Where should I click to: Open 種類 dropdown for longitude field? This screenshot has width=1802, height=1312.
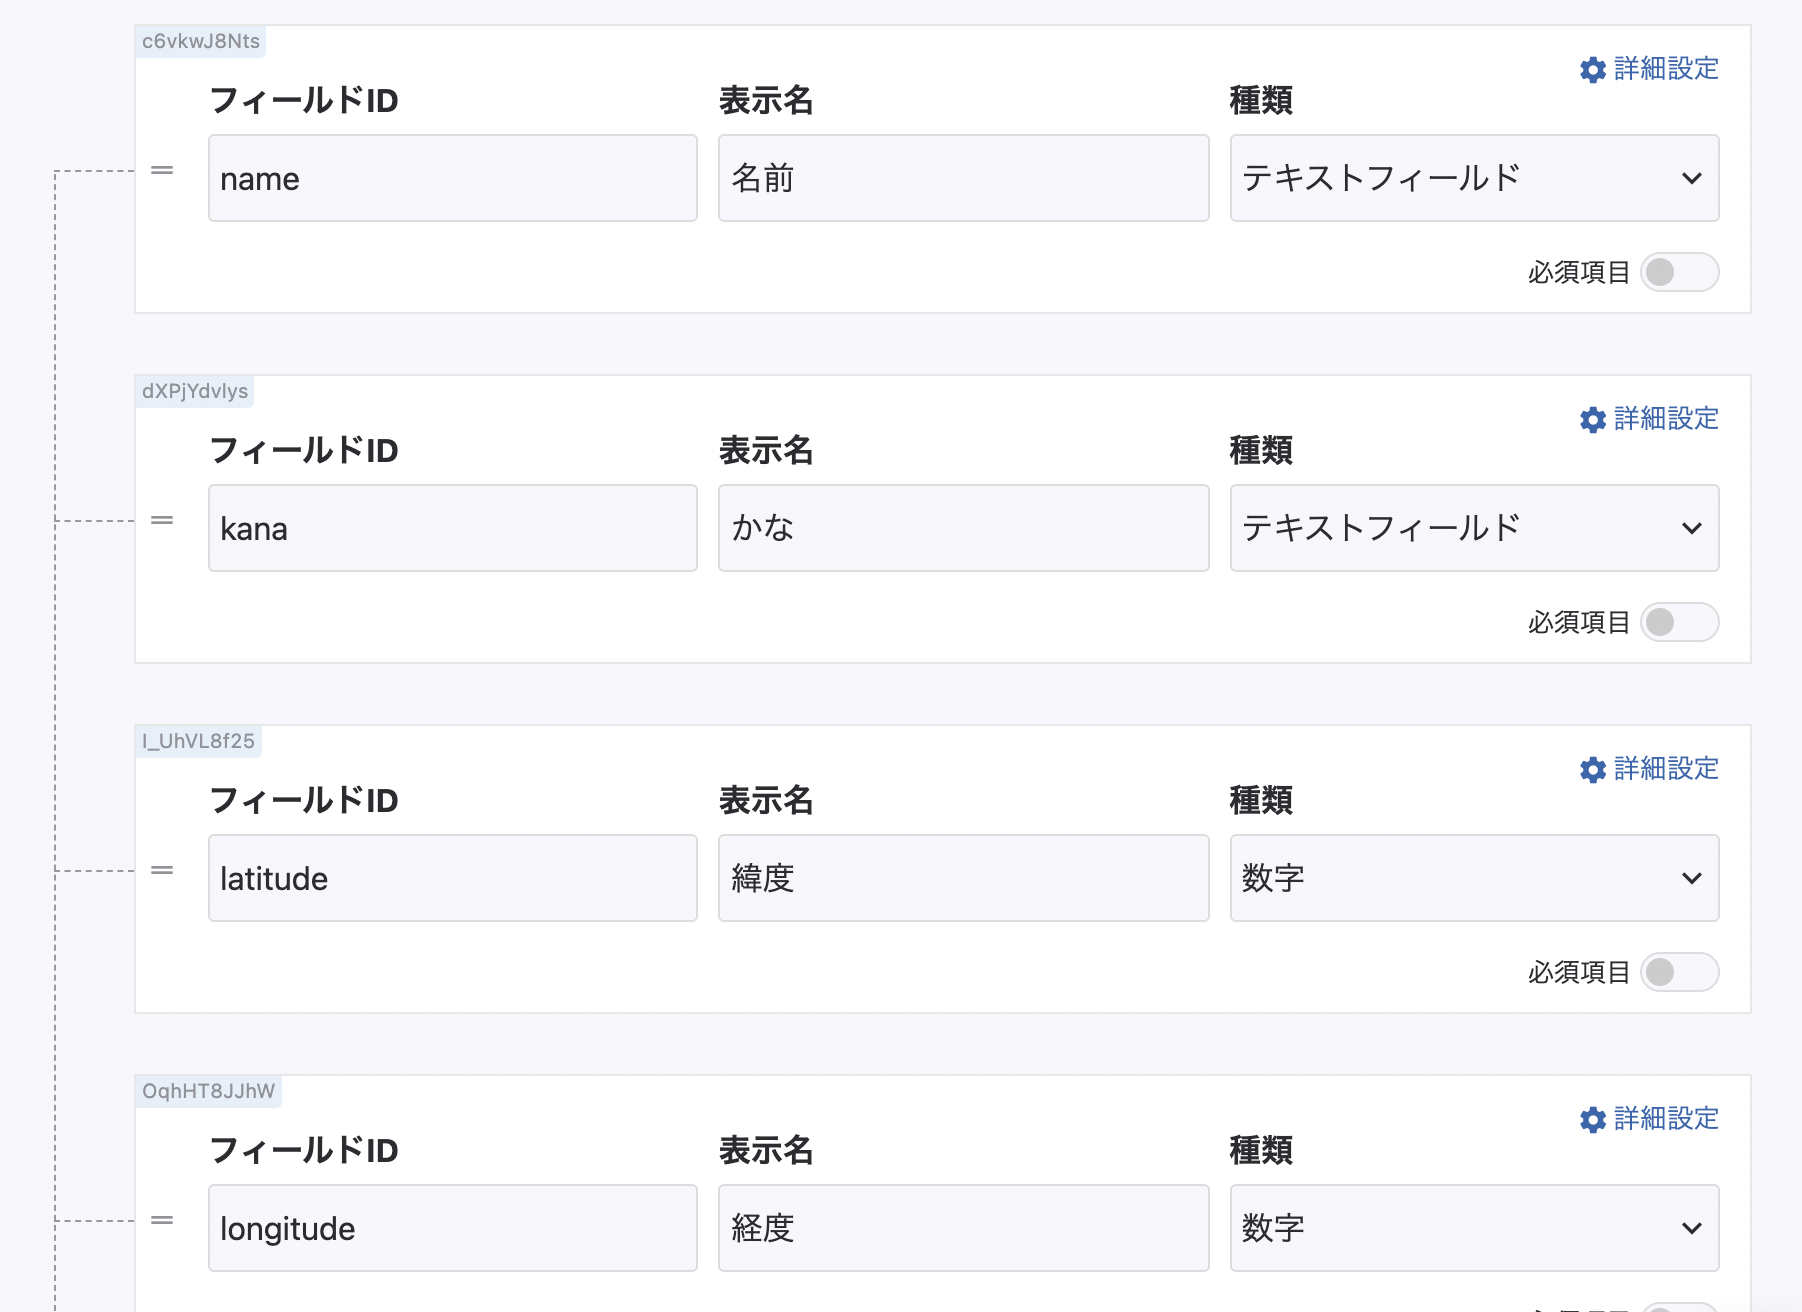coord(1474,1228)
